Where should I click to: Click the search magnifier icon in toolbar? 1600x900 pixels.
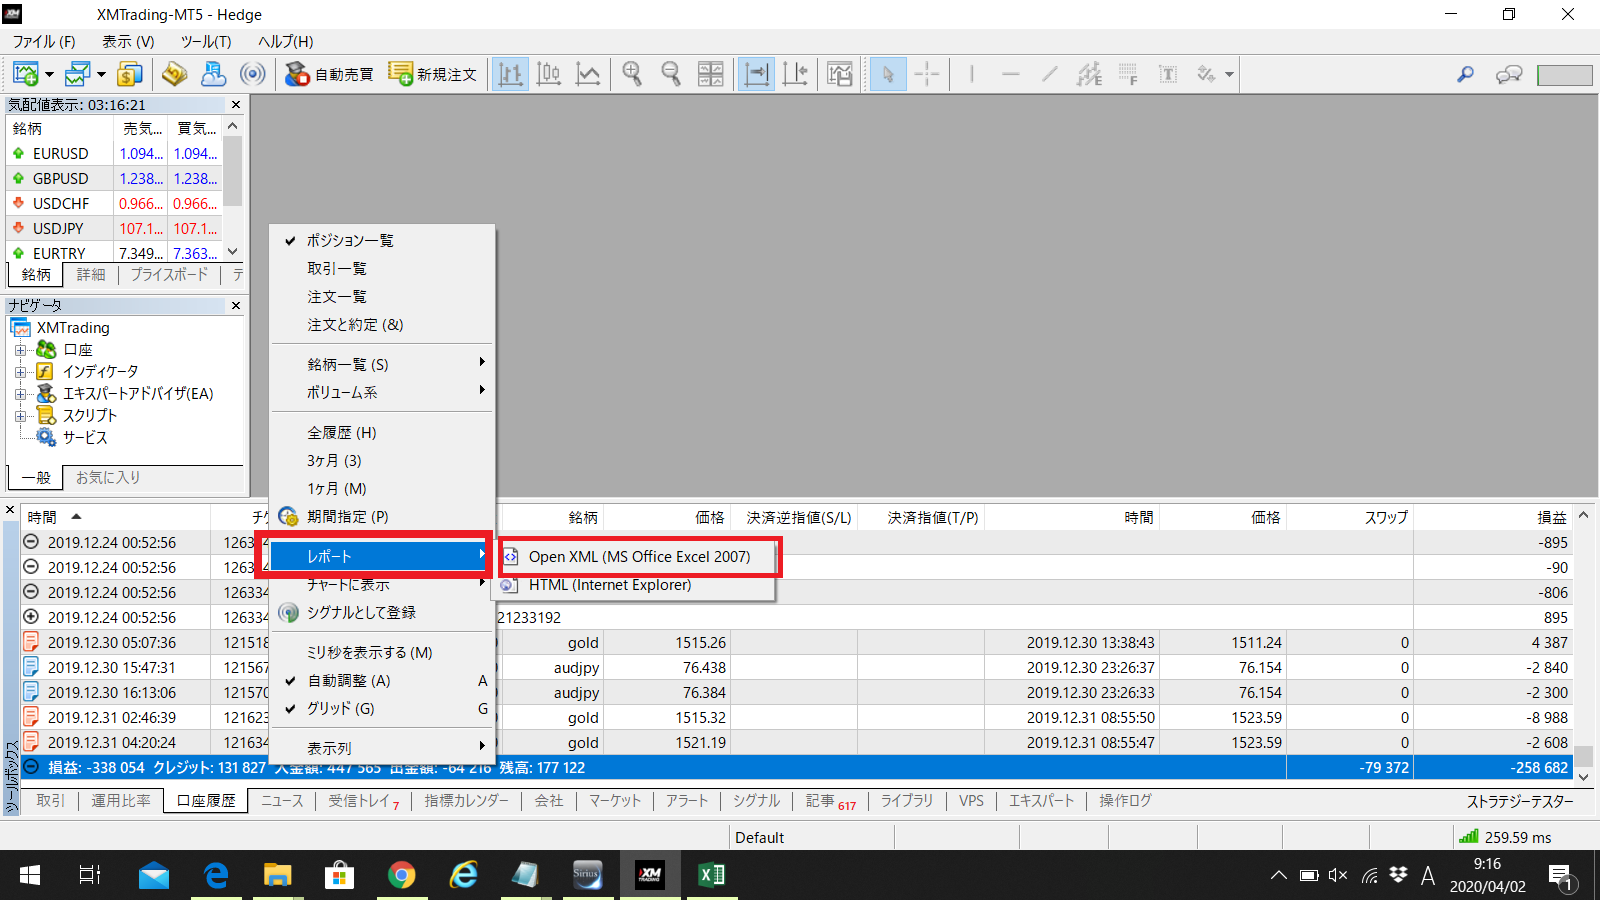1465,75
